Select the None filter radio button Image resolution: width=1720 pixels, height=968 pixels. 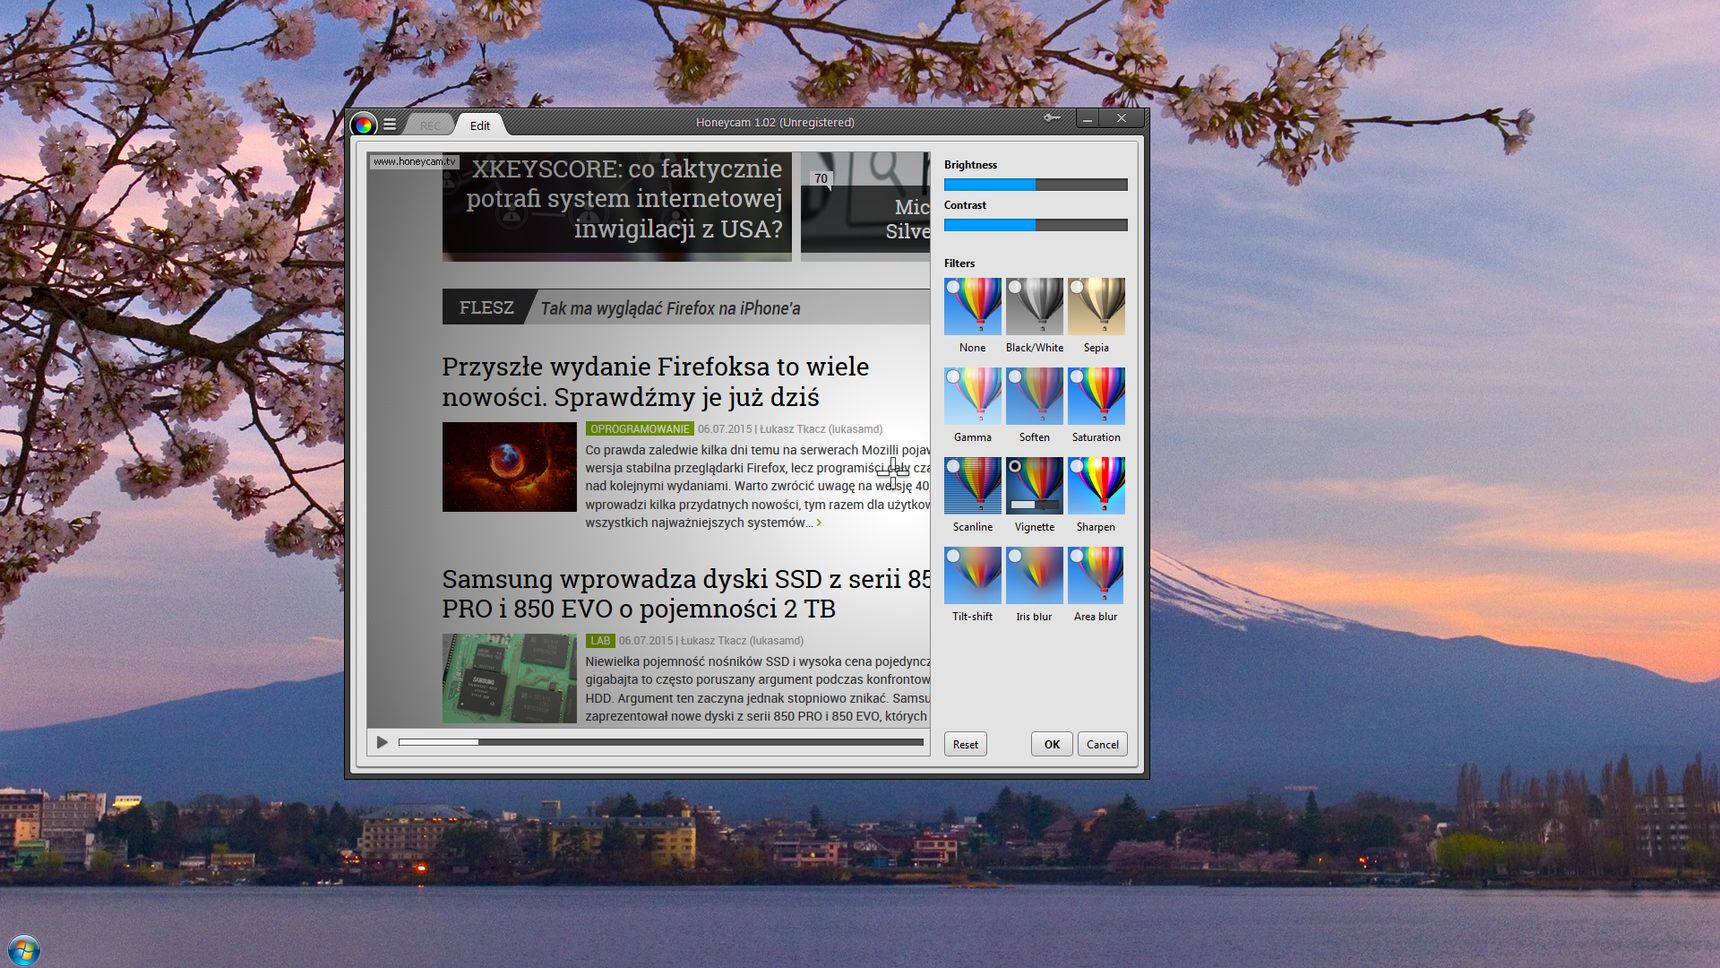click(953, 287)
